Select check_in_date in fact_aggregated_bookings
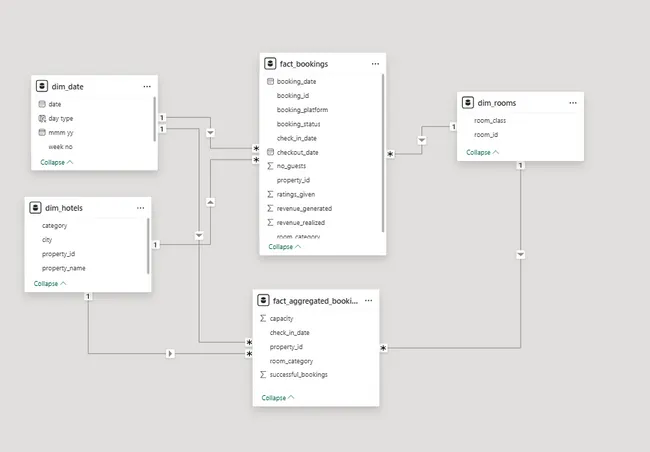Viewport: 650px width, 452px height. (289, 333)
